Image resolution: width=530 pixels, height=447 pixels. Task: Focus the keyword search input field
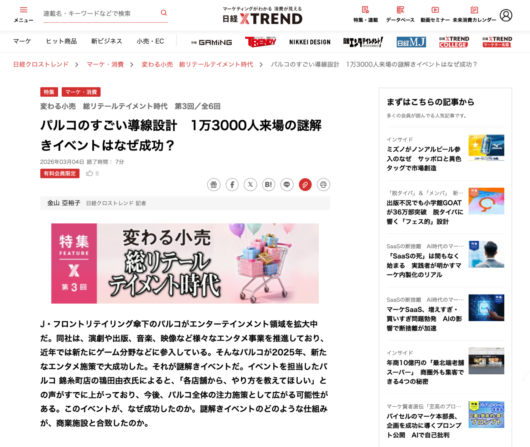pyautogui.click(x=101, y=14)
